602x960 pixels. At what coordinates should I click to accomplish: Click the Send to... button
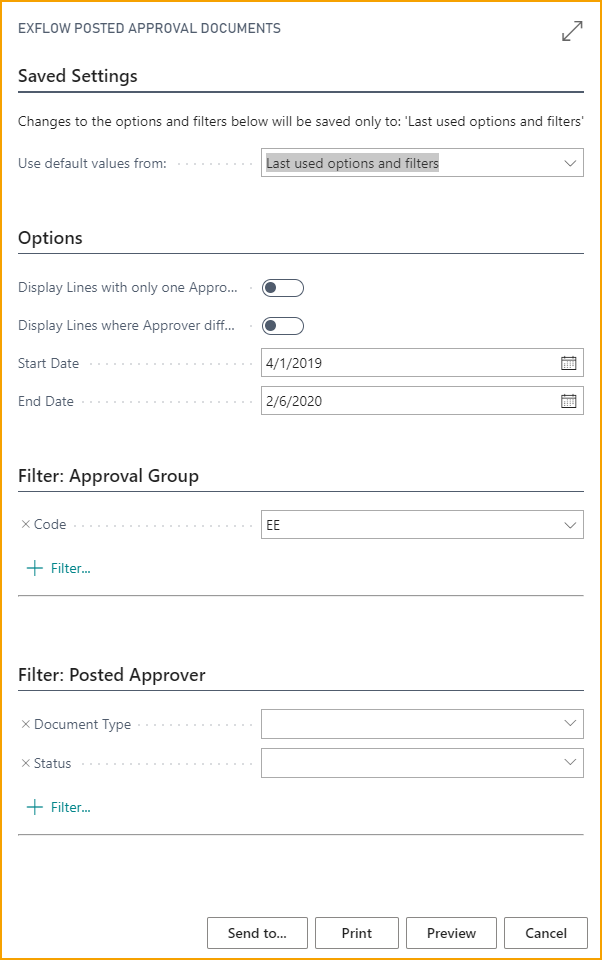click(x=257, y=933)
